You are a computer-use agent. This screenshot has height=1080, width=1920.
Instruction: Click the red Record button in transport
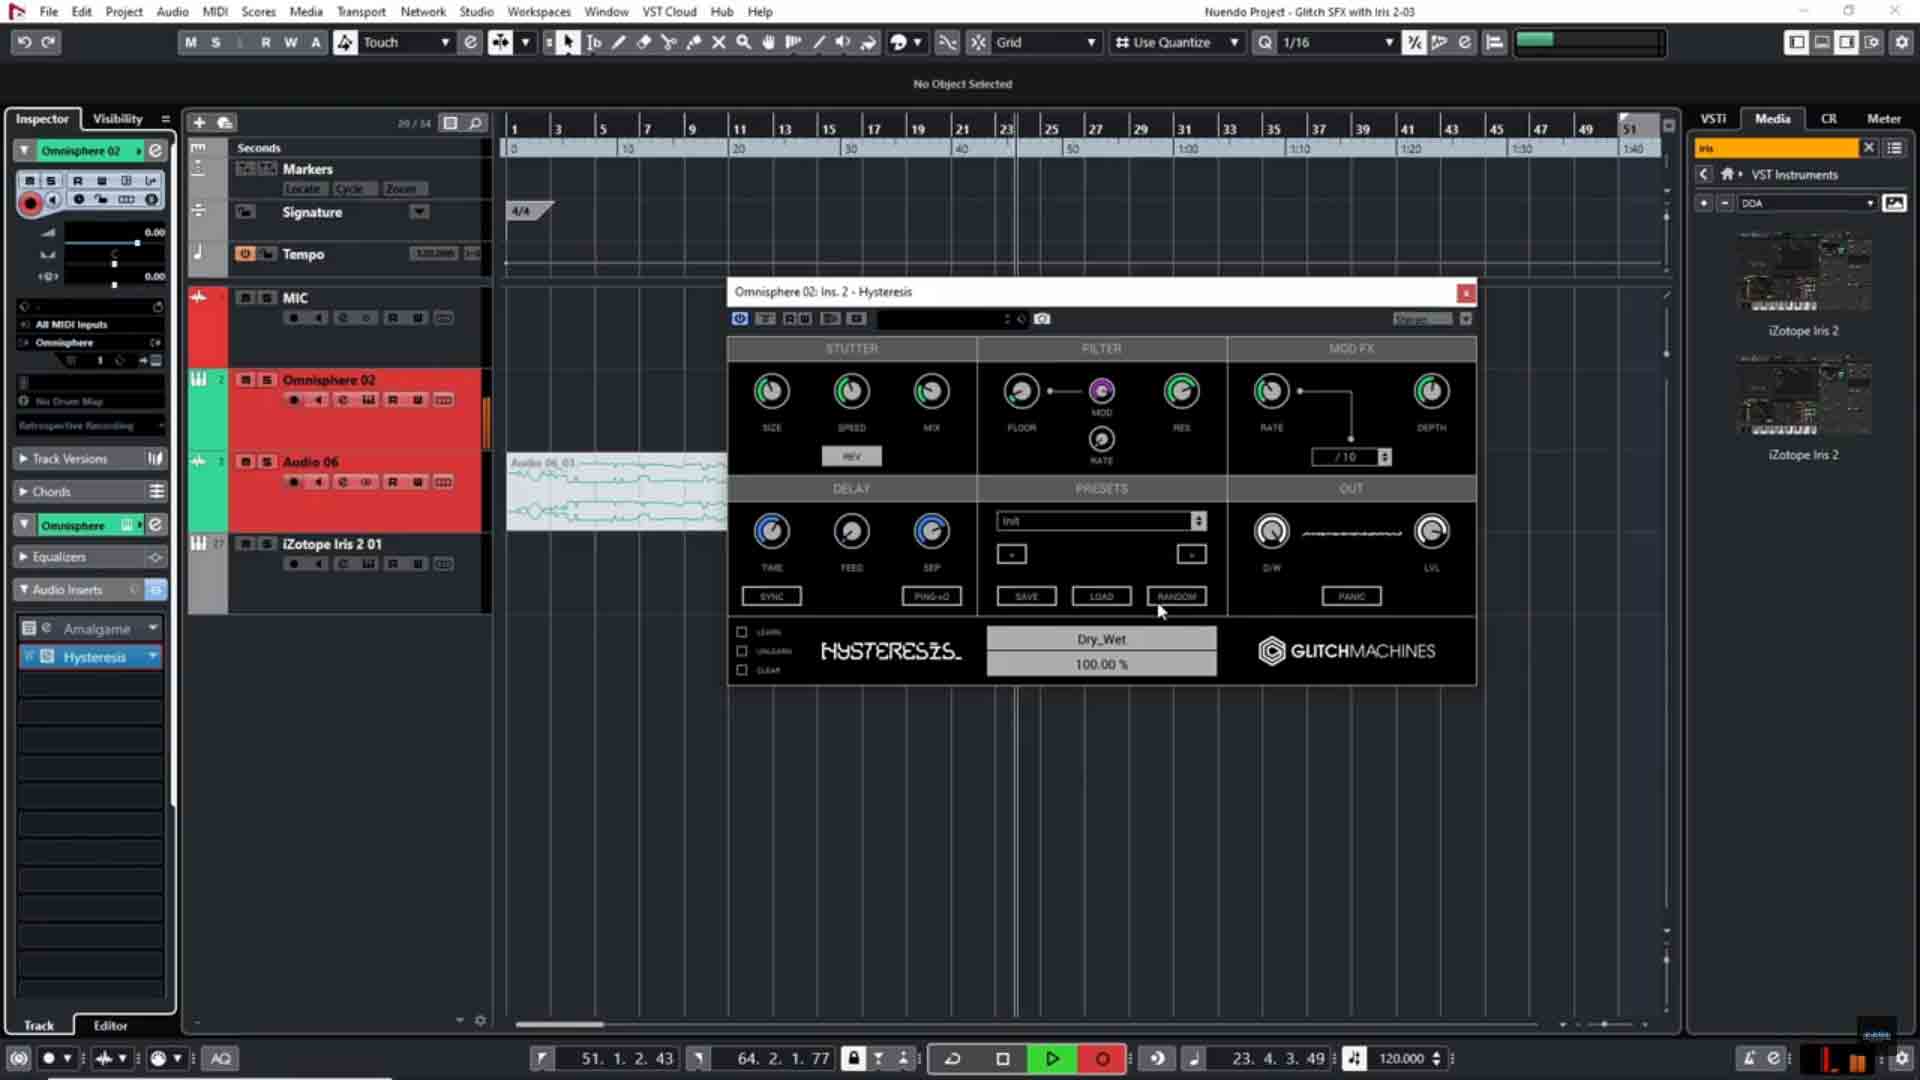pyautogui.click(x=1102, y=1058)
